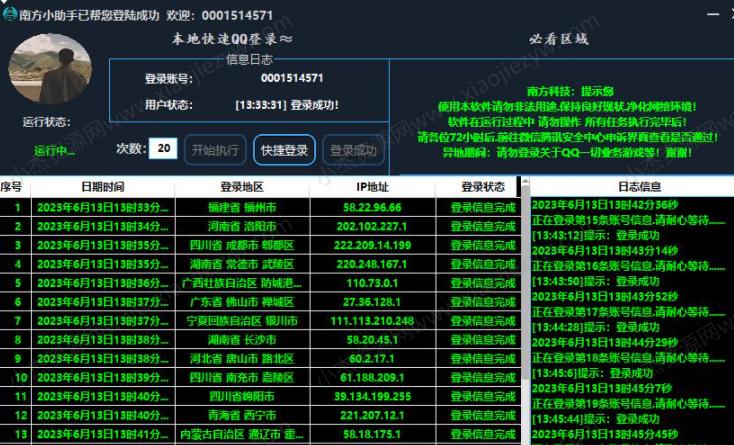The image size is (734, 445).
Task: Select IP cell 220.248.167.1
Action: 372,264
